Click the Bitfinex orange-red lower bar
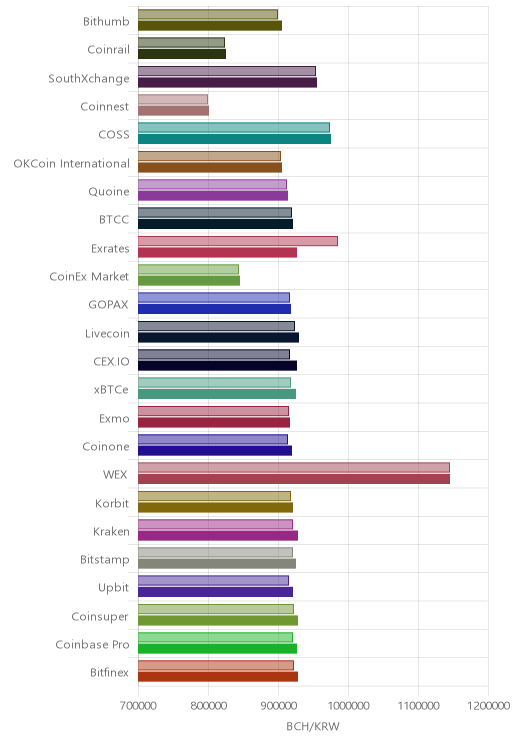The image size is (512, 744). (x=218, y=677)
